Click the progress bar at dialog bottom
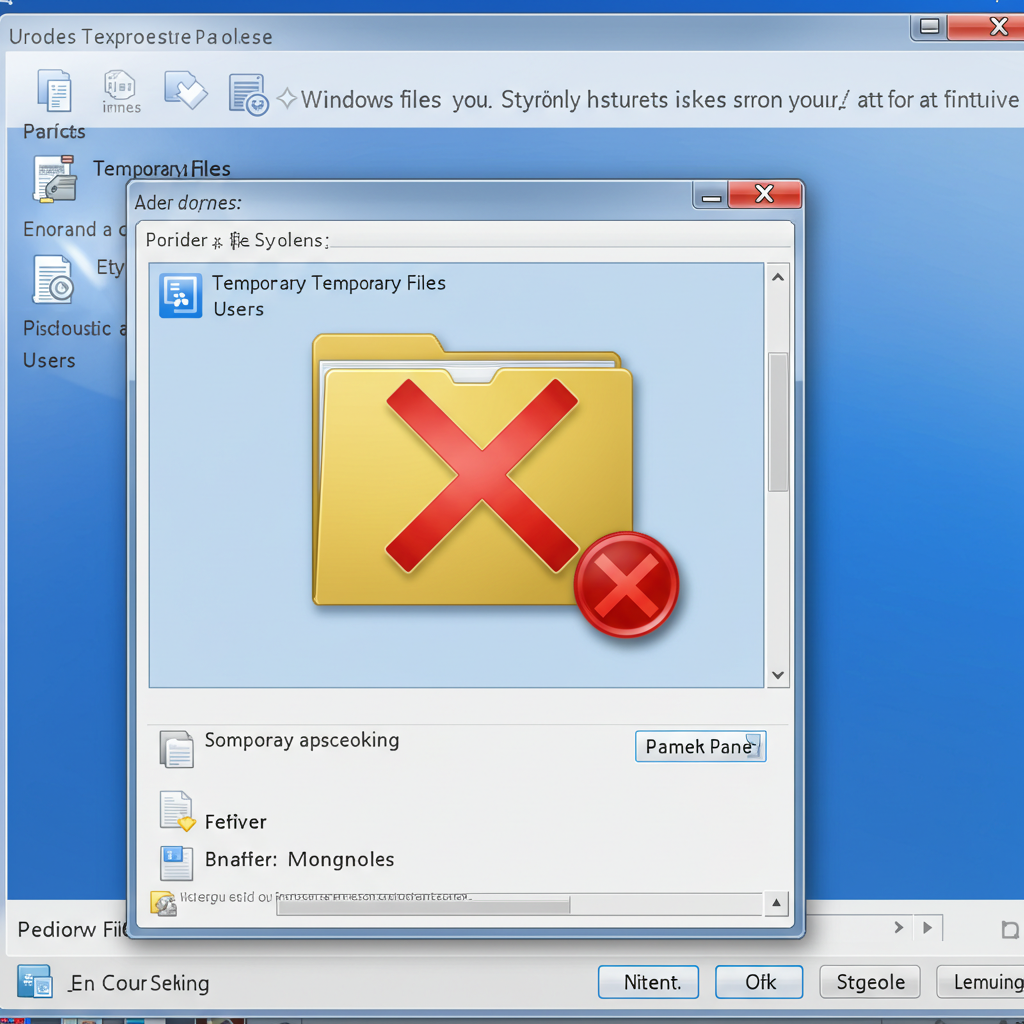Image resolution: width=1024 pixels, height=1024 pixels. (x=519, y=904)
